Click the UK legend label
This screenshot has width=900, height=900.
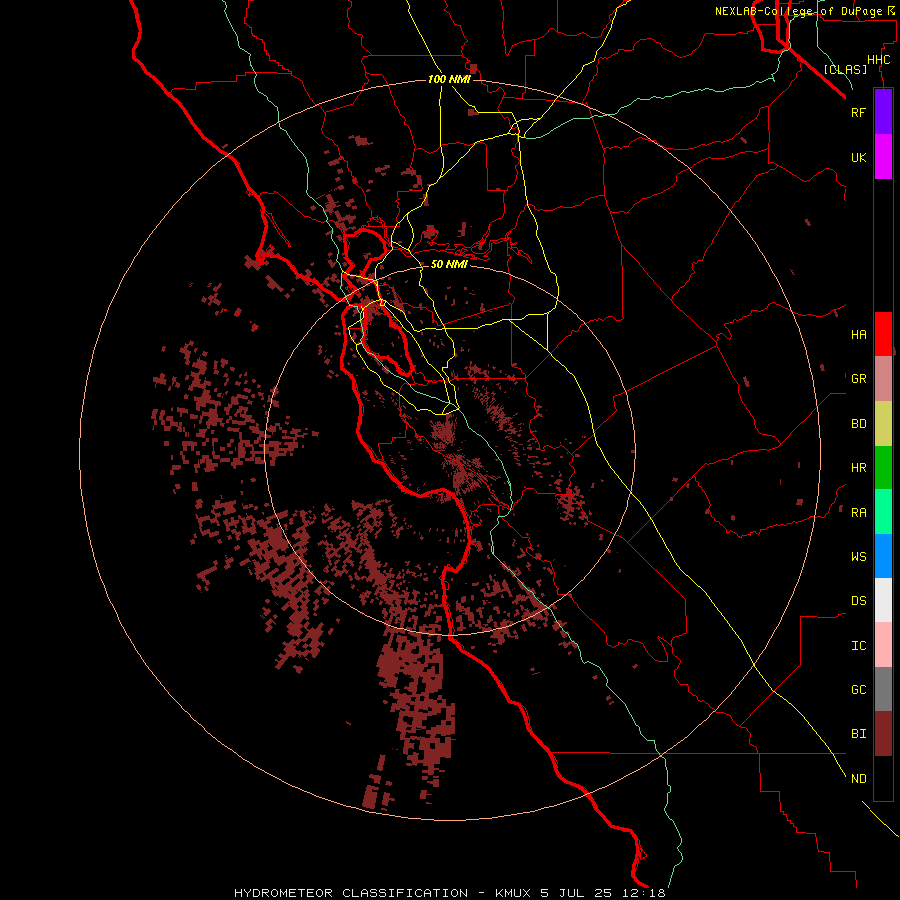click(x=858, y=157)
